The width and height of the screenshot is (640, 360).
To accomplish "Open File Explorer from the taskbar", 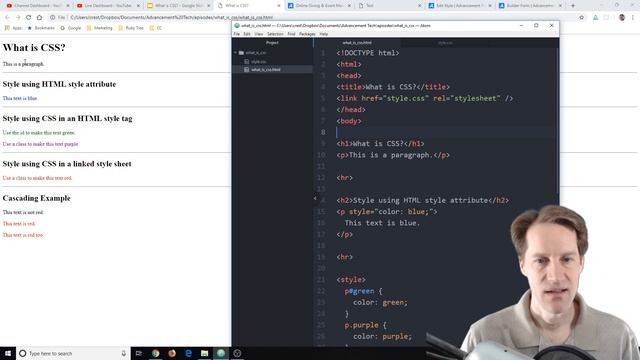I will pos(204,353).
